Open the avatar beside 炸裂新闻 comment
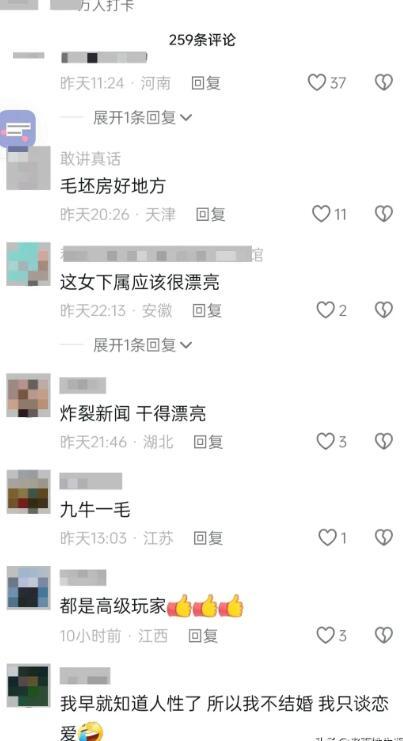 click(28, 395)
